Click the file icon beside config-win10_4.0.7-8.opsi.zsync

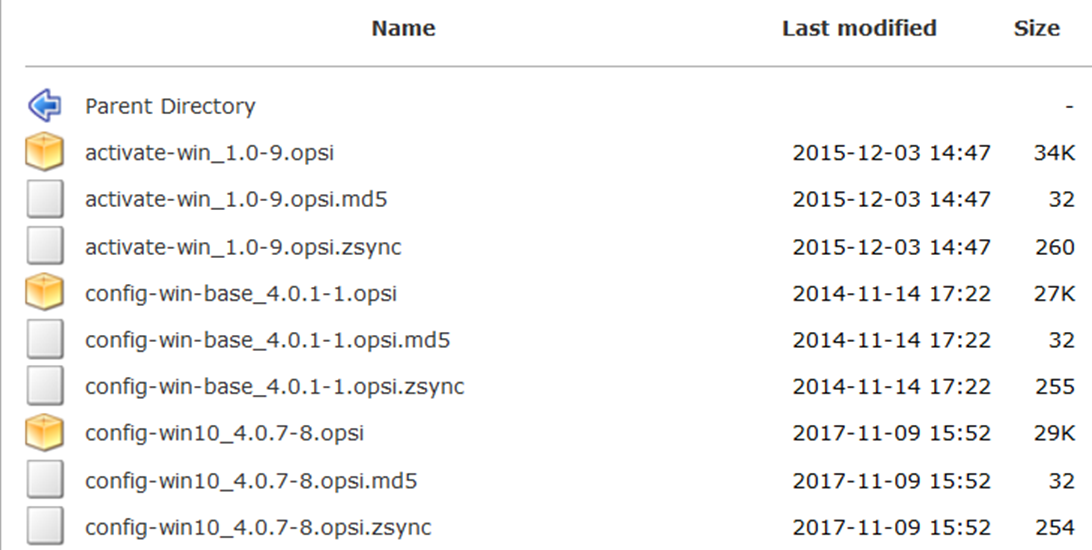click(x=44, y=527)
